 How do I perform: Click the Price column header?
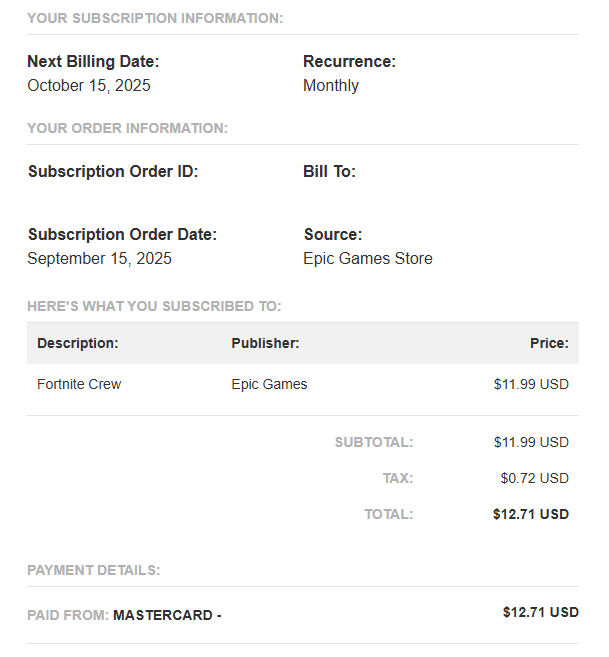tap(549, 343)
